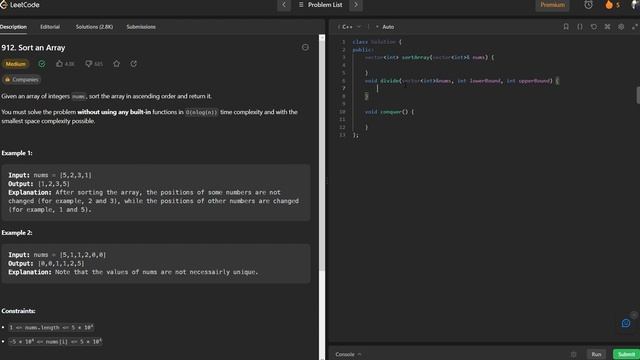
Task: Click the Constraints heading
Action: click(x=18, y=311)
